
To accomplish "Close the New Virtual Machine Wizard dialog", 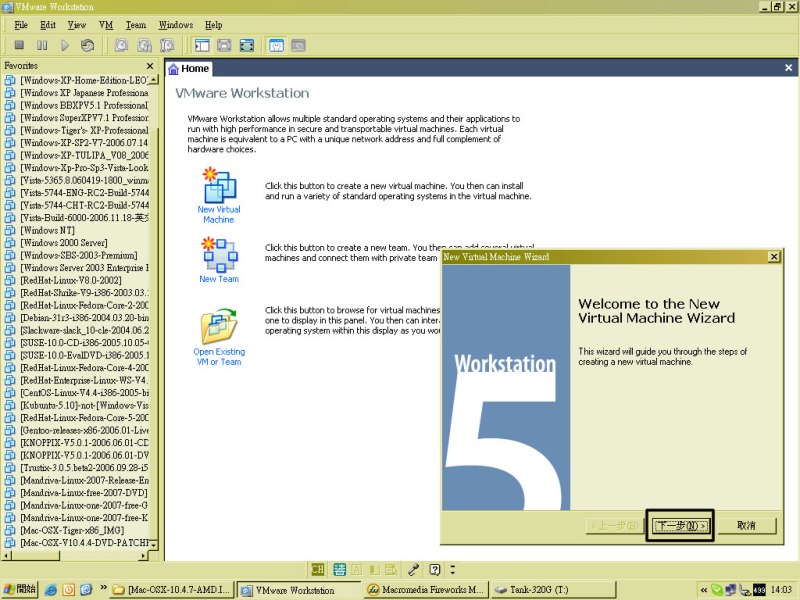I will click(x=774, y=257).
